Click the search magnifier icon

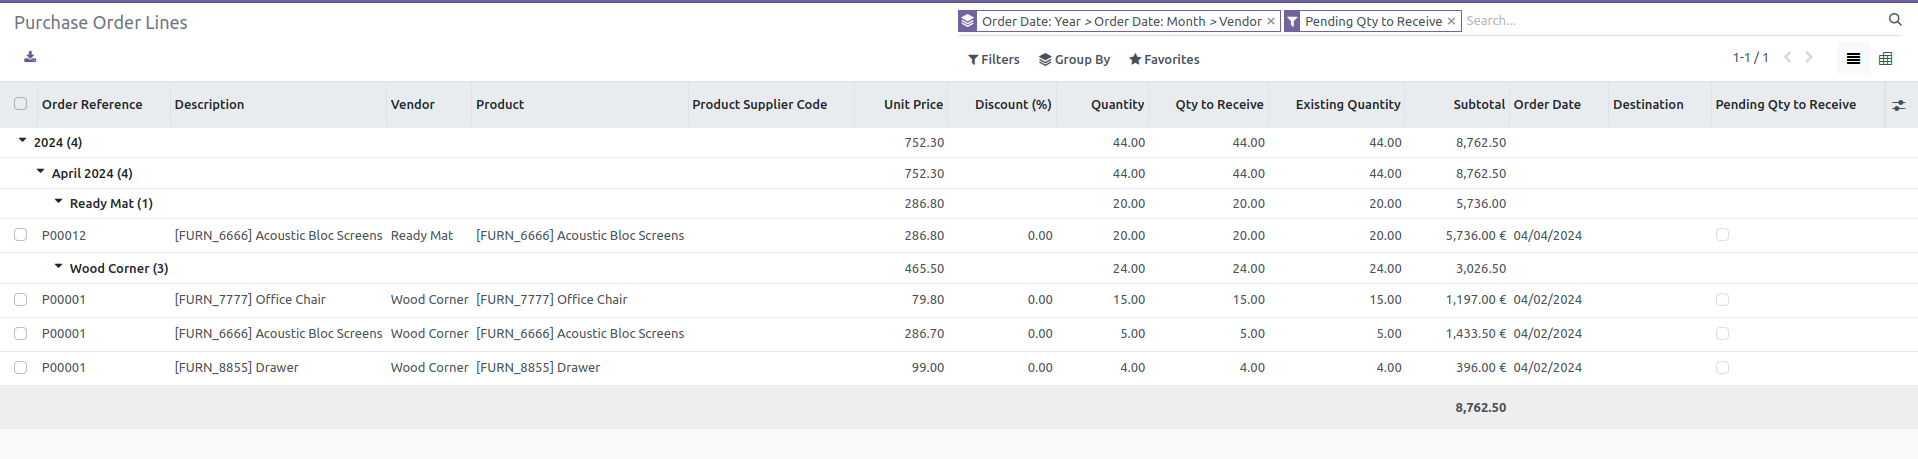point(1895,20)
